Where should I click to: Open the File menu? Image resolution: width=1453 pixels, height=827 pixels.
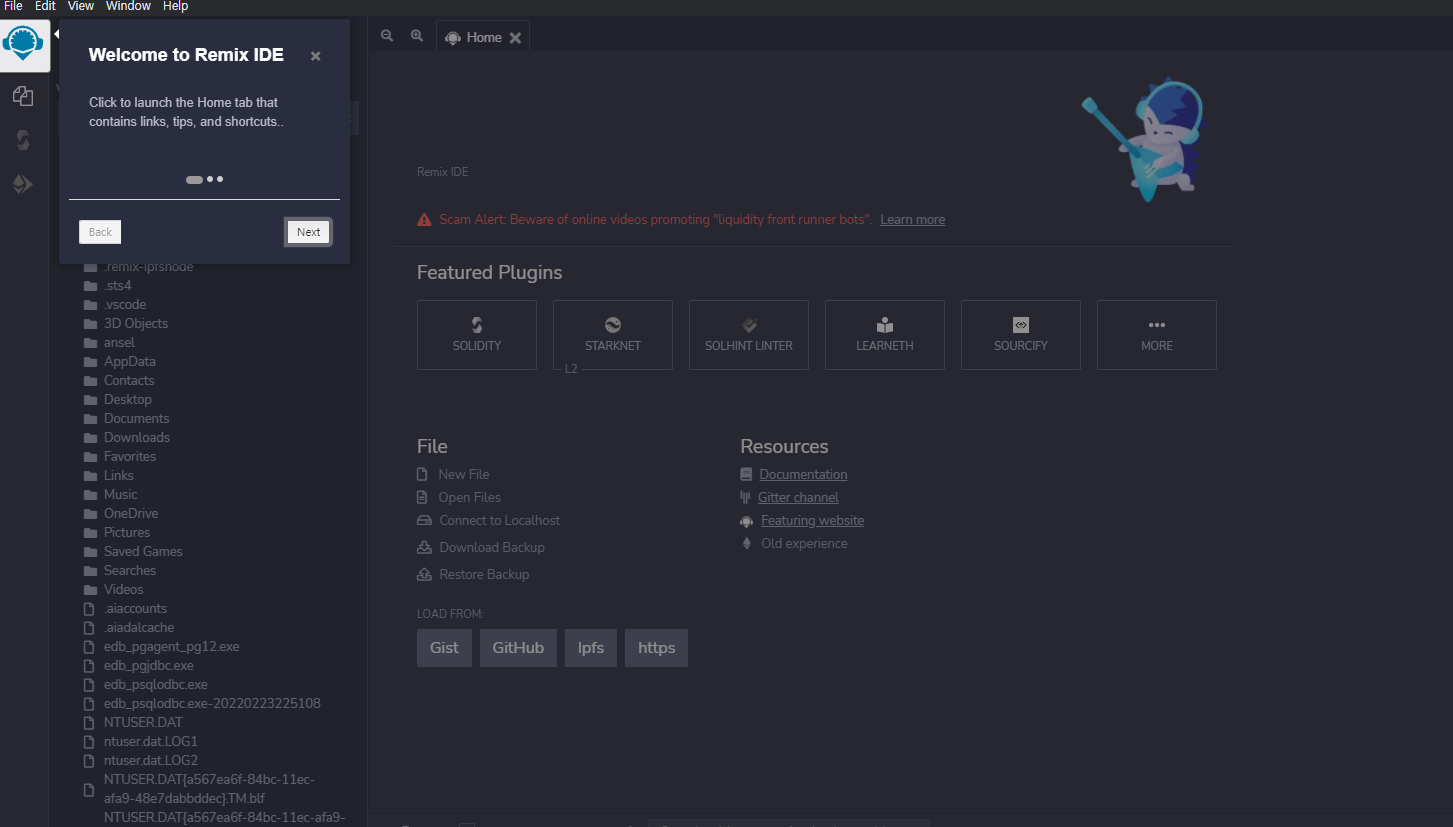pyautogui.click(x=13, y=6)
